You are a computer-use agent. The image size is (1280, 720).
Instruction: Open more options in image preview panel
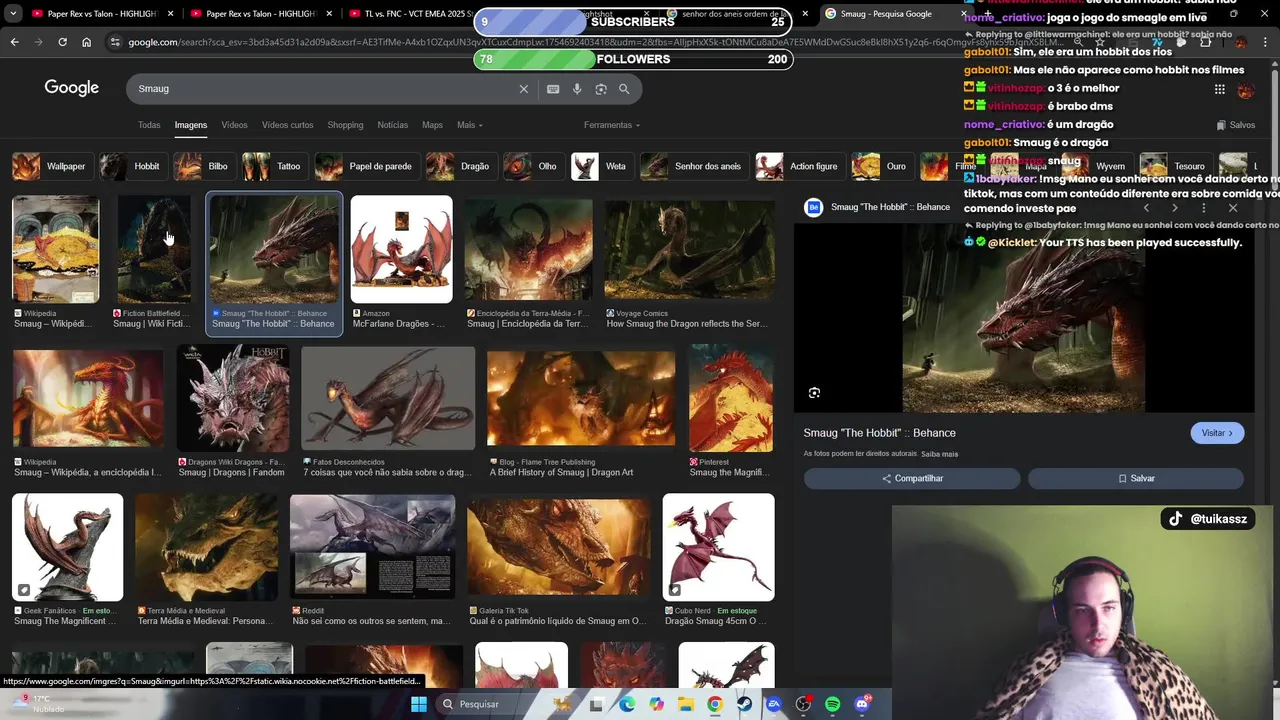click(1204, 208)
